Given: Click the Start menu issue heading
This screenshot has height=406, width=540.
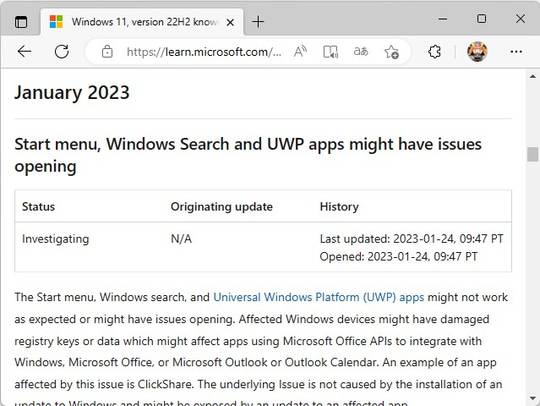Looking at the screenshot, I should point(248,155).
